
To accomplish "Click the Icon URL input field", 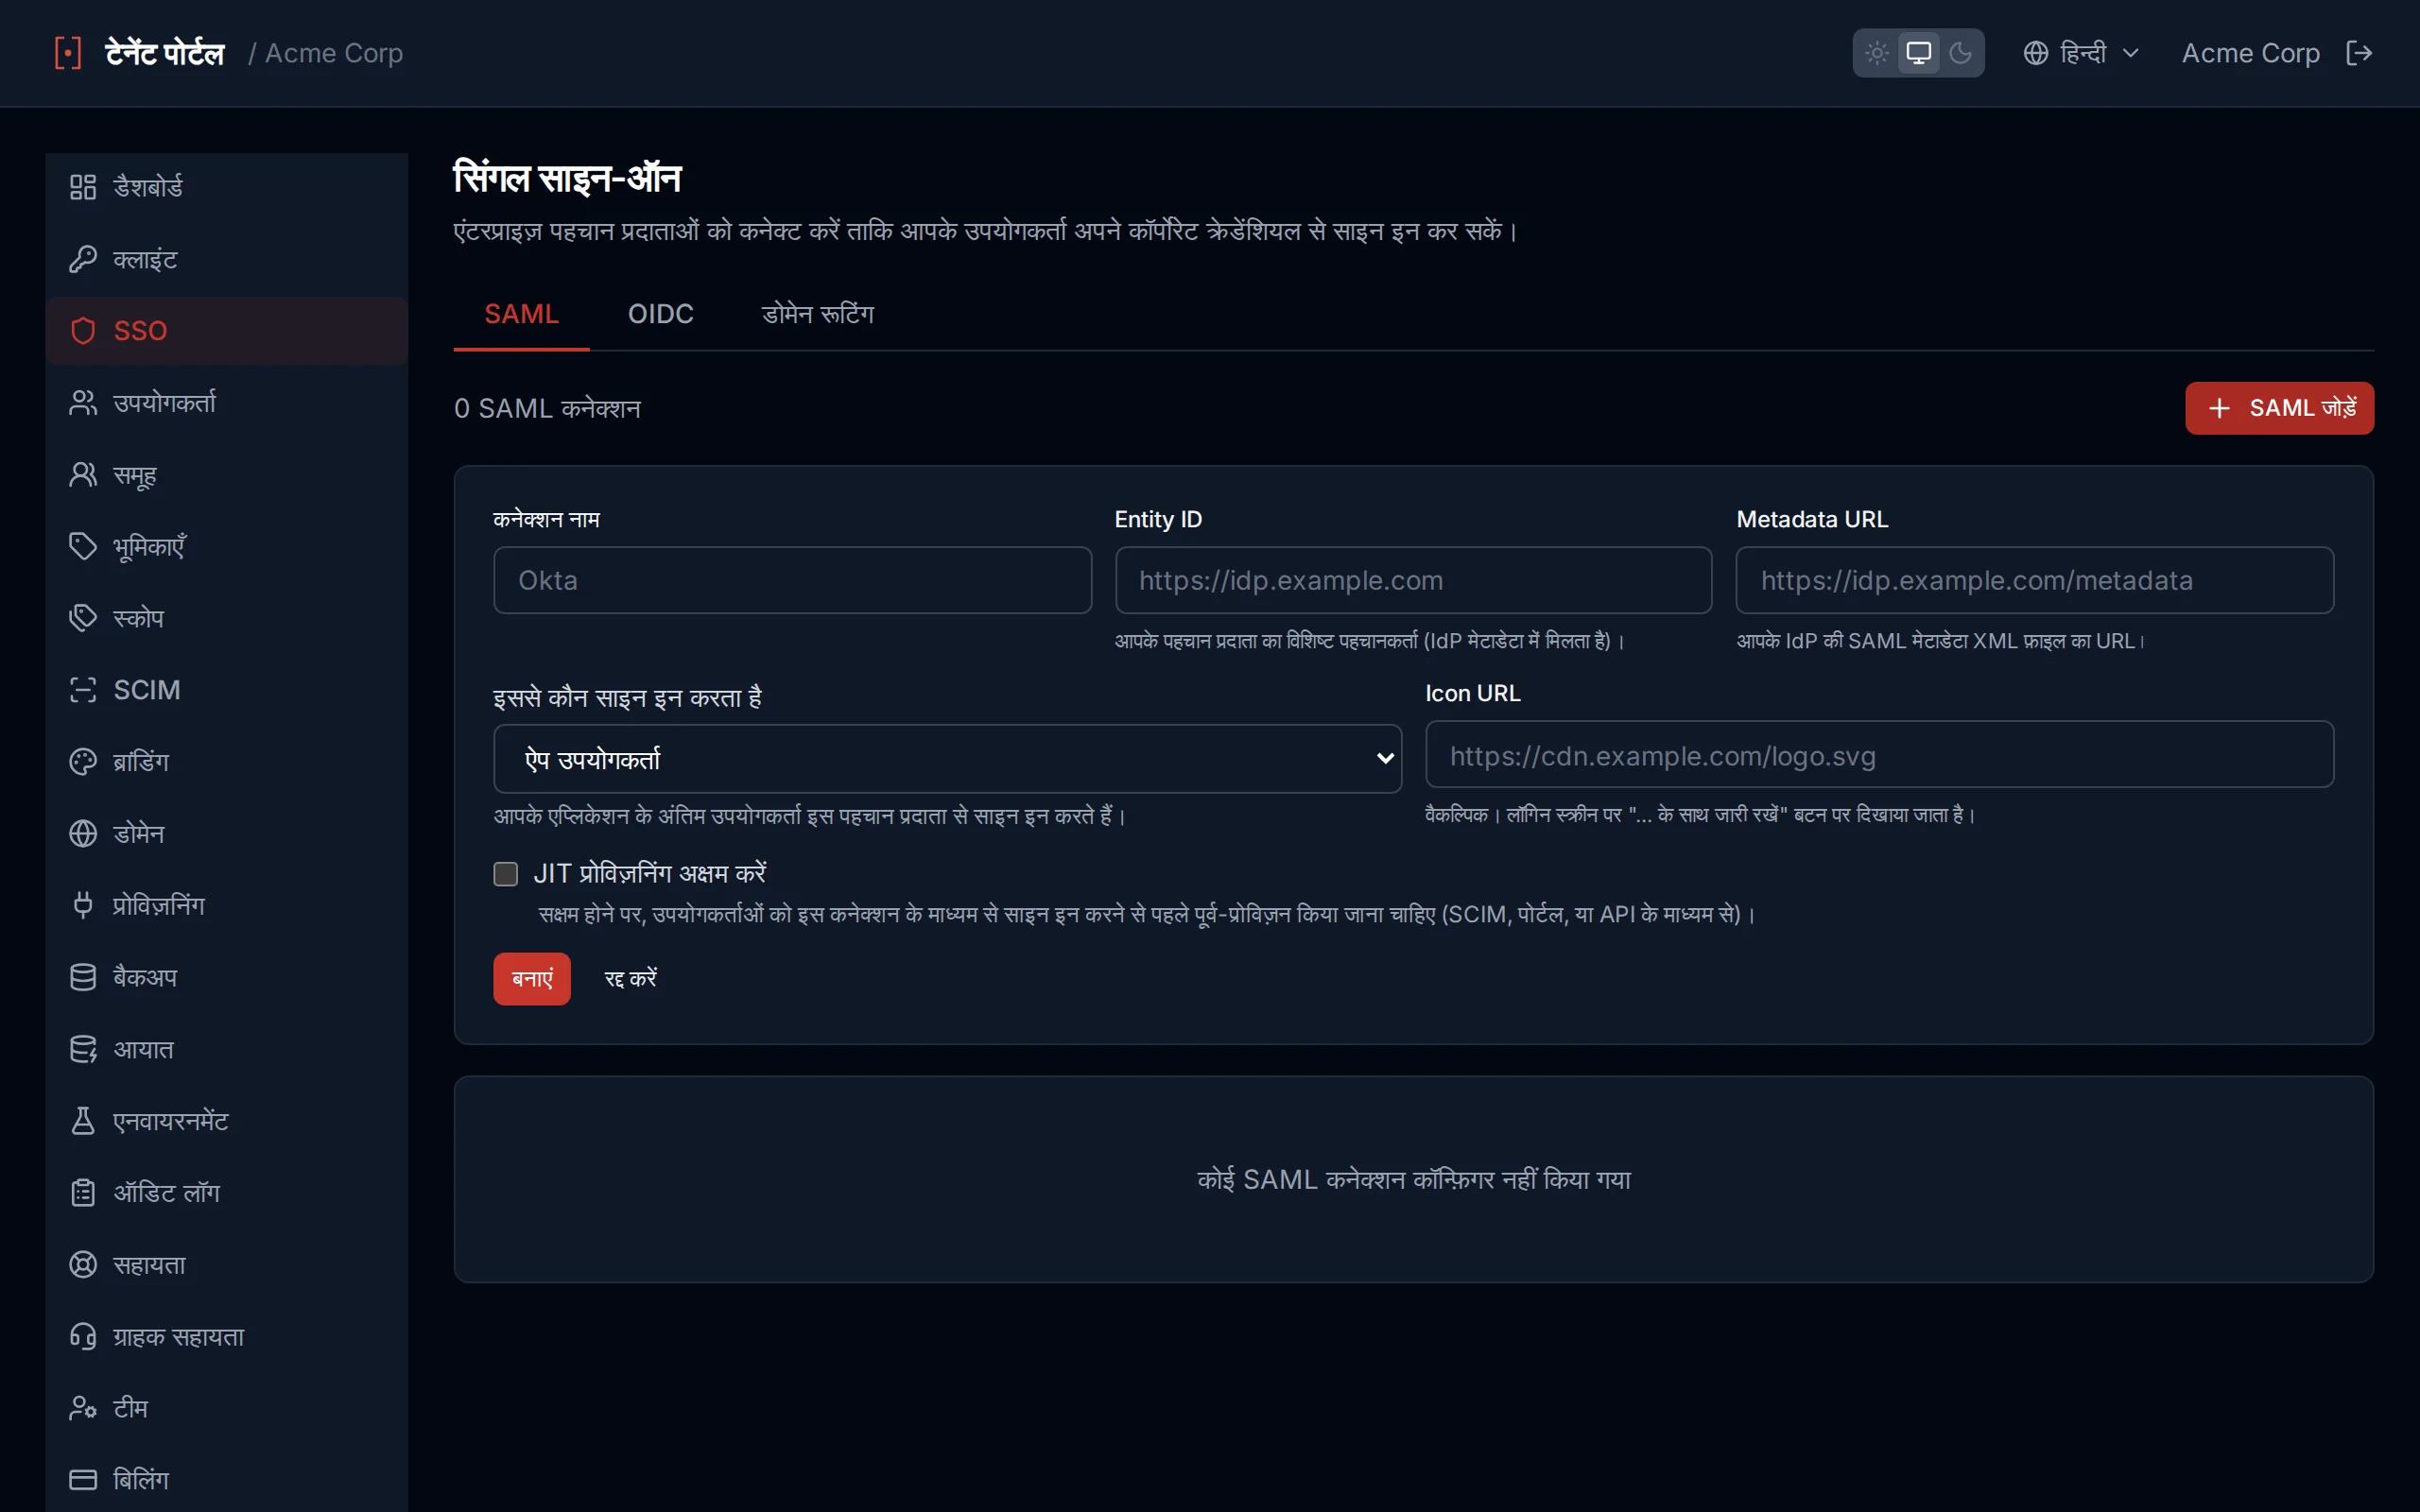I will (x=1879, y=755).
